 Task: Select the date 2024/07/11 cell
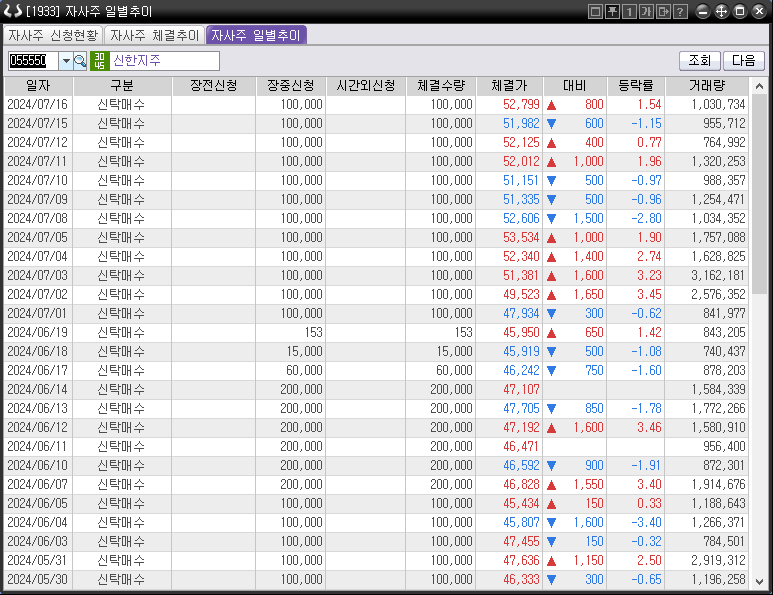[38, 162]
